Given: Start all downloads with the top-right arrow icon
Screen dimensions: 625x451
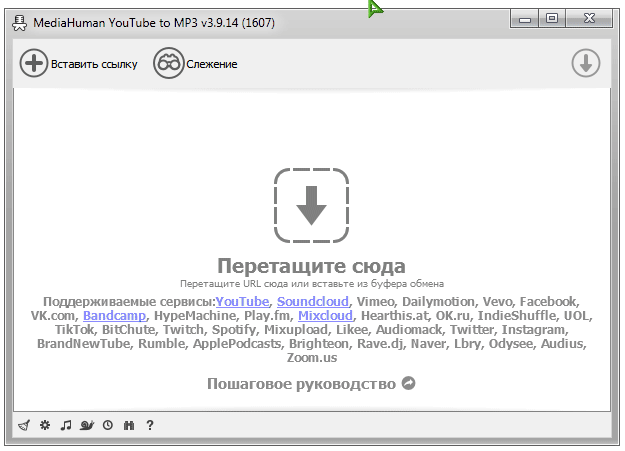Looking at the screenshot, I should click(586, 63).
